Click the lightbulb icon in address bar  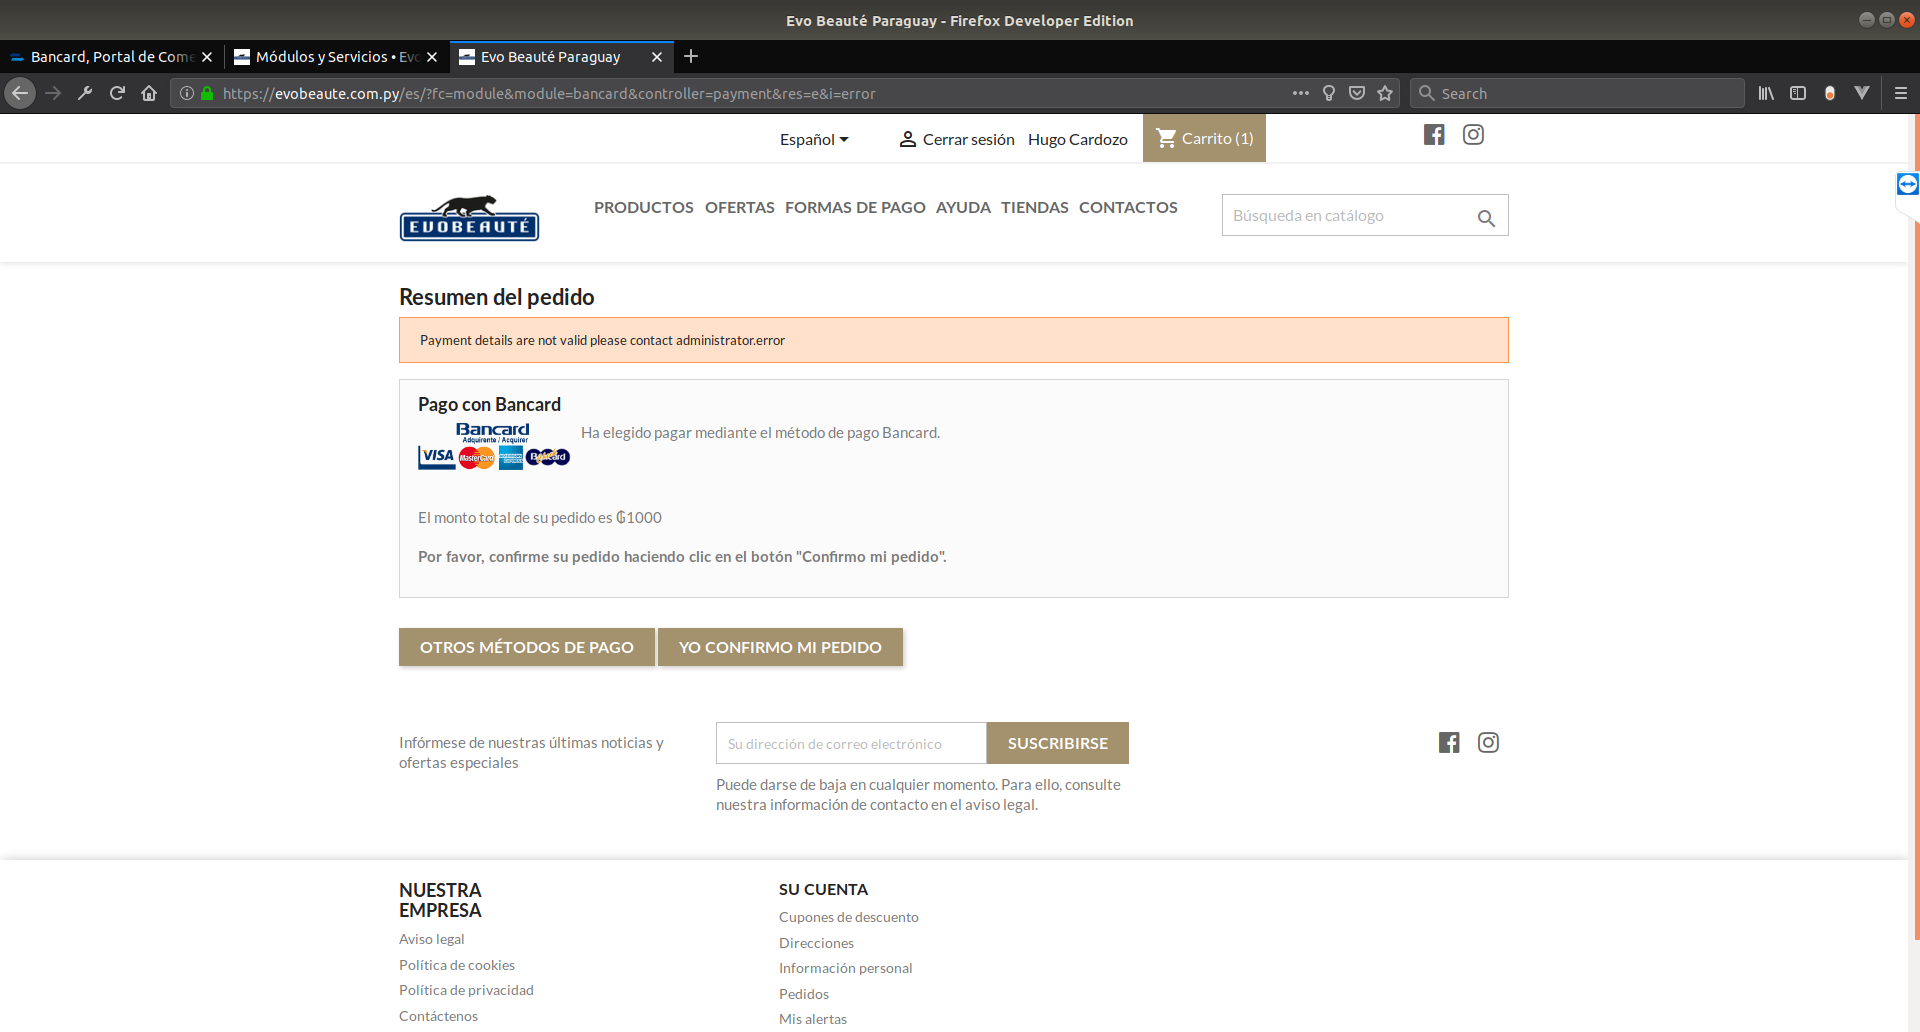(1329, 93)
